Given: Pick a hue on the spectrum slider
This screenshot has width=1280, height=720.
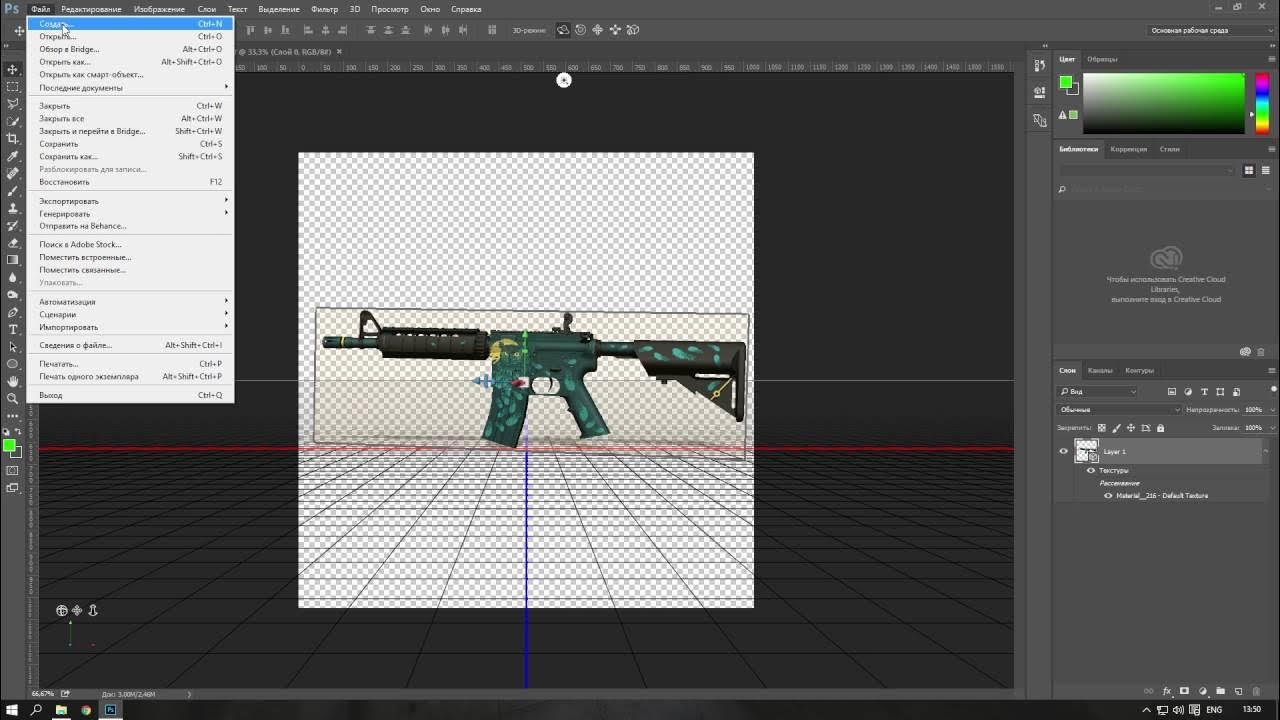Looking at the screenshot, I should click(1263, 103).
